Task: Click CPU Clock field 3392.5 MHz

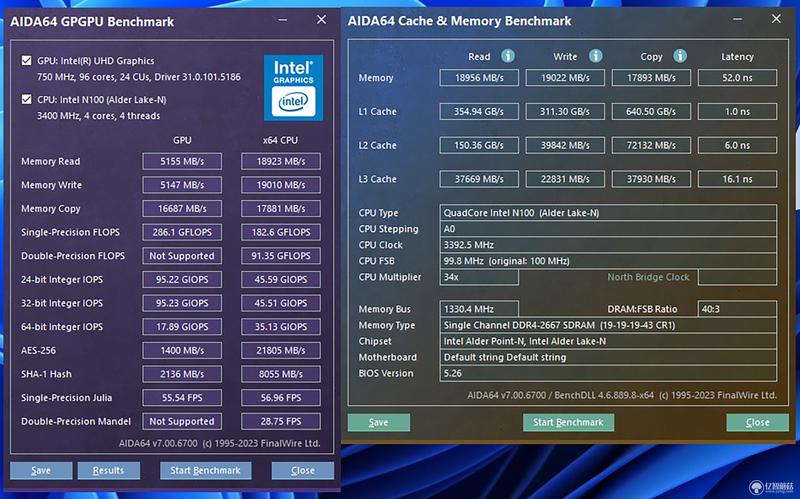Action: tap(608, 245)
